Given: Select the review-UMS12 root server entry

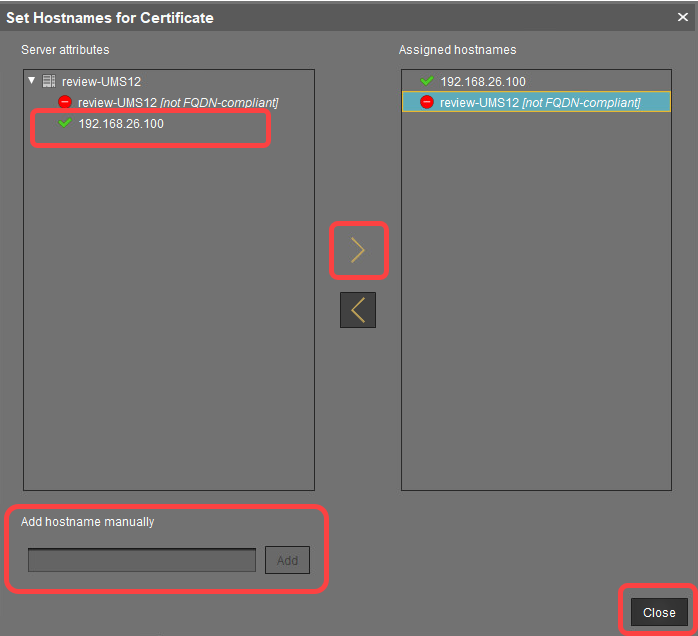Looking at the screenshot, I should click(99, 81).
